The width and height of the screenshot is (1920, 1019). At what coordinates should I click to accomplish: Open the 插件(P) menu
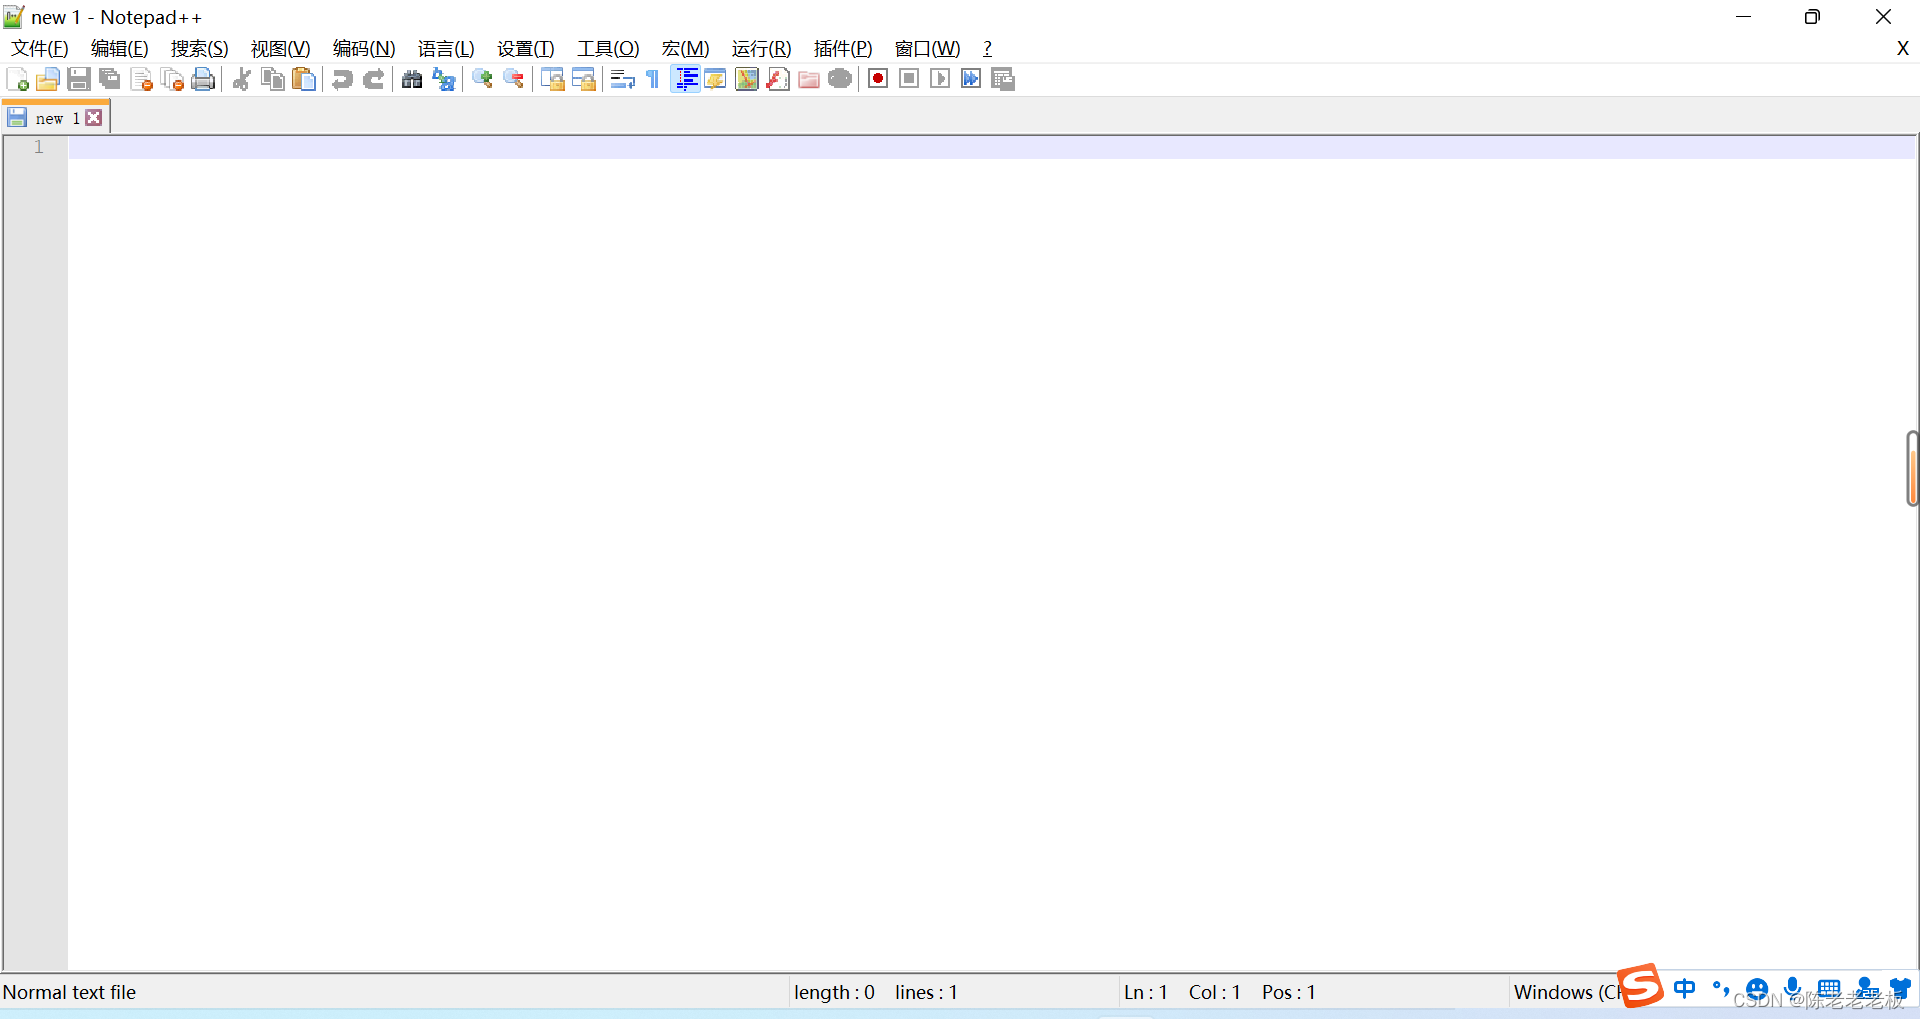pyautogui.click(x=843, y=49)
